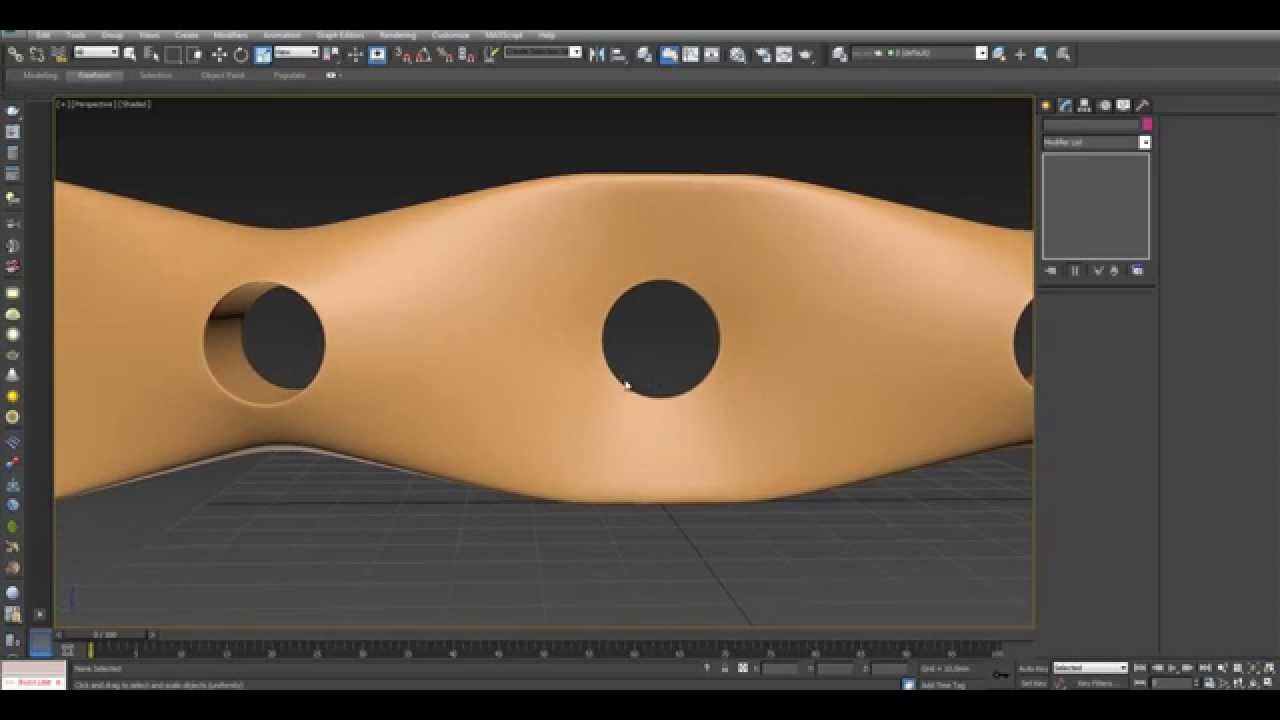The width and height of the screenshot is (1280, 720).
Task: Toggle Auto Key mode
Action: [1033, 668]
